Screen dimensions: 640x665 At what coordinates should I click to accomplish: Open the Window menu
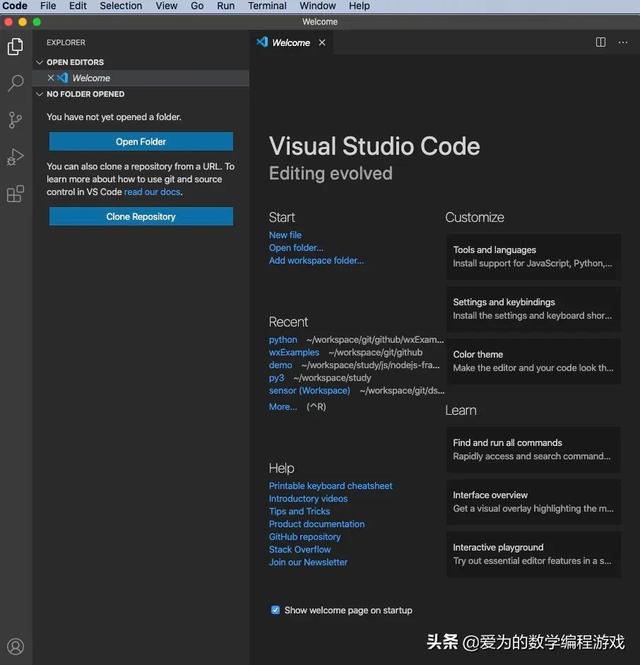pyautogui.click(x=318, y=6)
